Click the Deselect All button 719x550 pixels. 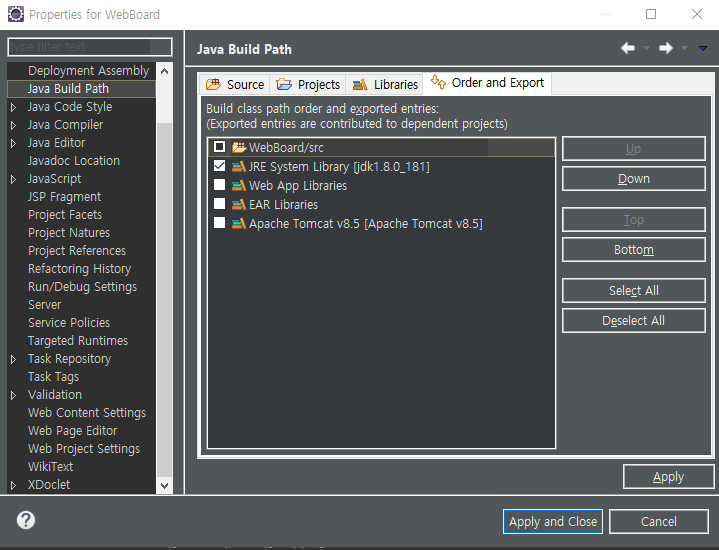coord(634,320)
